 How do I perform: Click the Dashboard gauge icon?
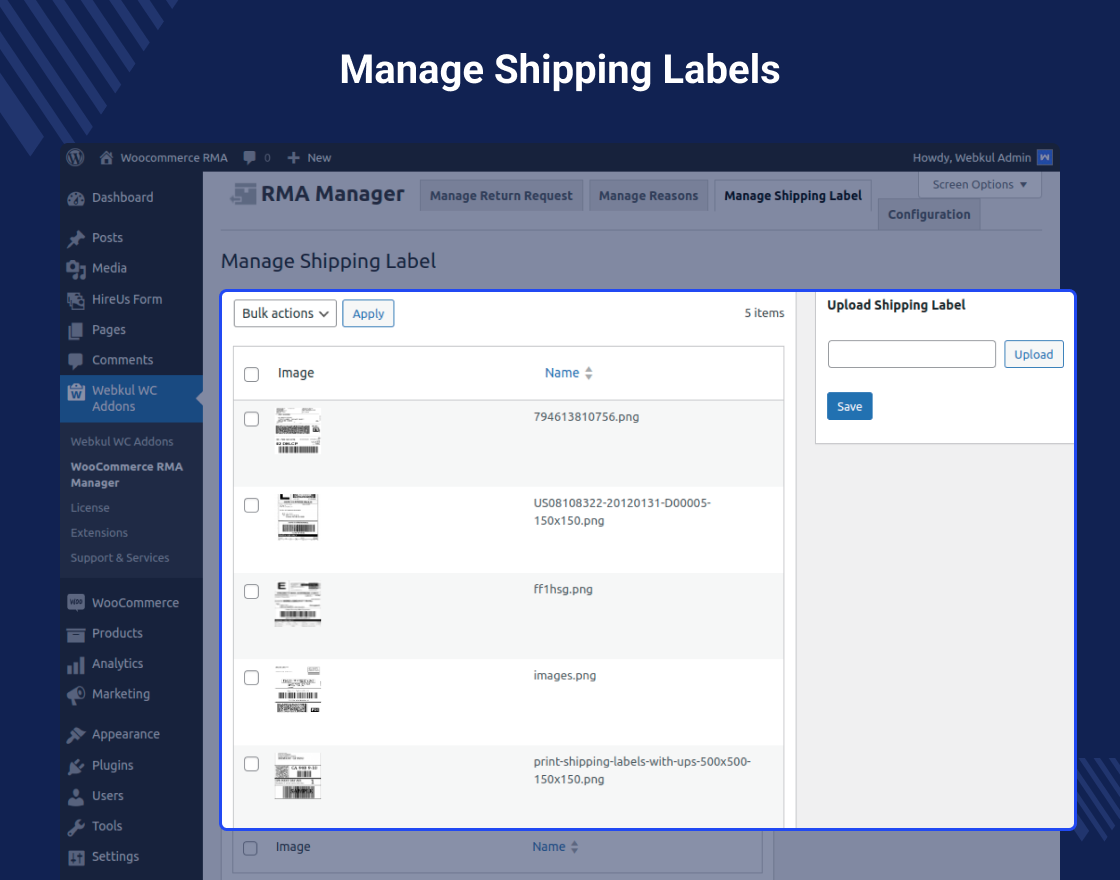click(x=76, y=198)
